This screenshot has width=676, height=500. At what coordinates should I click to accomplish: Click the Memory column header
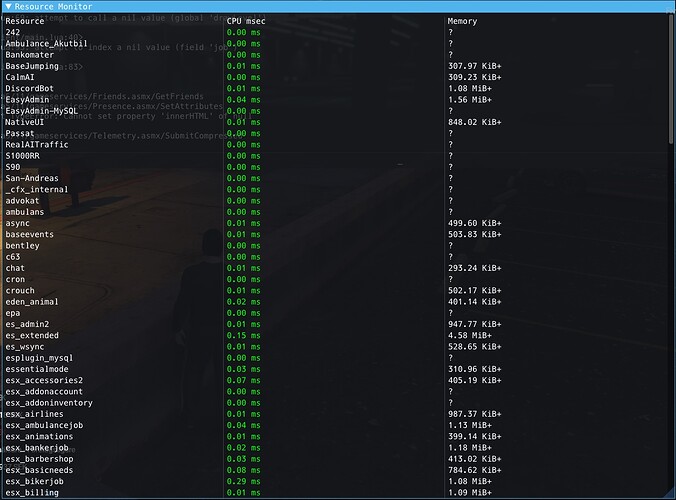click(462, 21)
